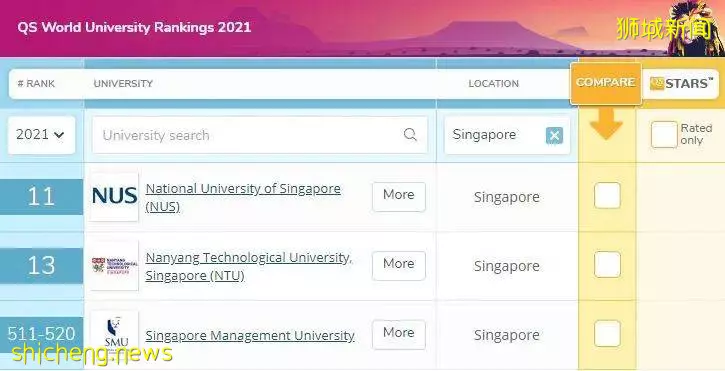
Task: Check compare box for NUS
Action: click(x=607, y=195)
